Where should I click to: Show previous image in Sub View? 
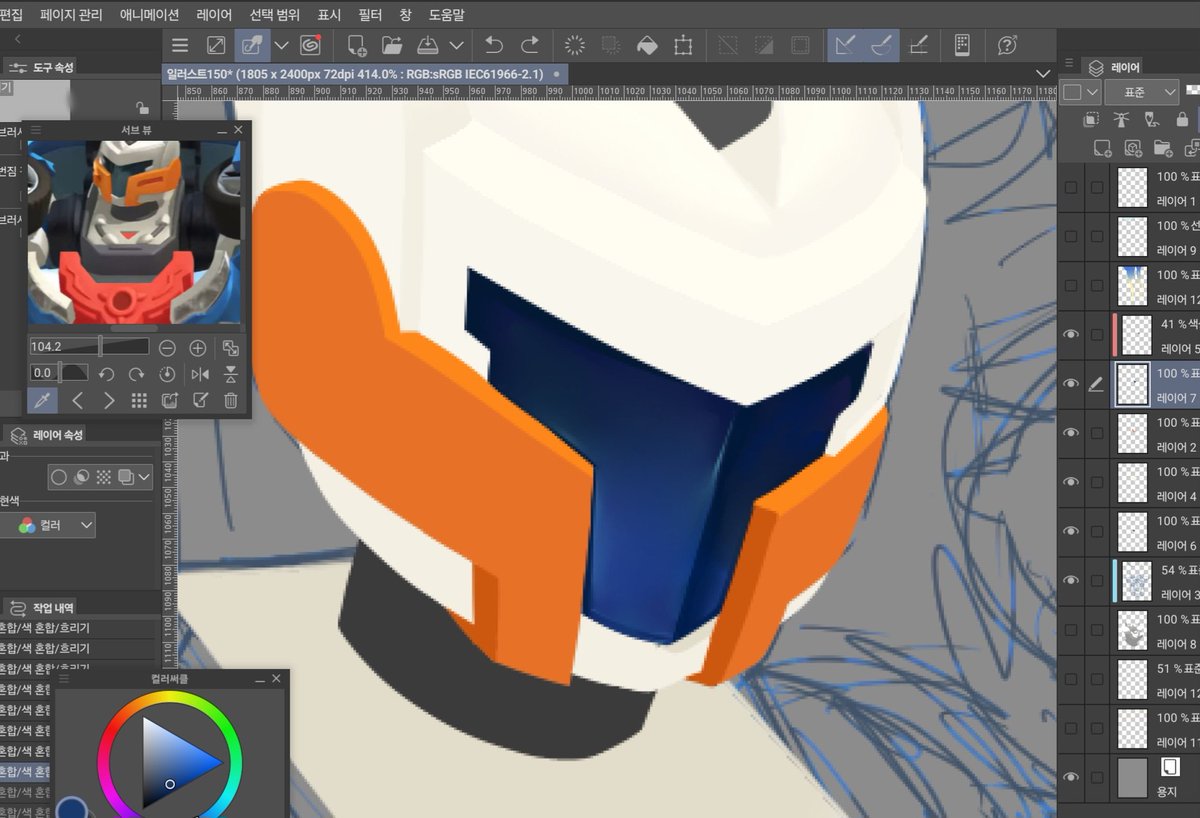coord(77,401)
